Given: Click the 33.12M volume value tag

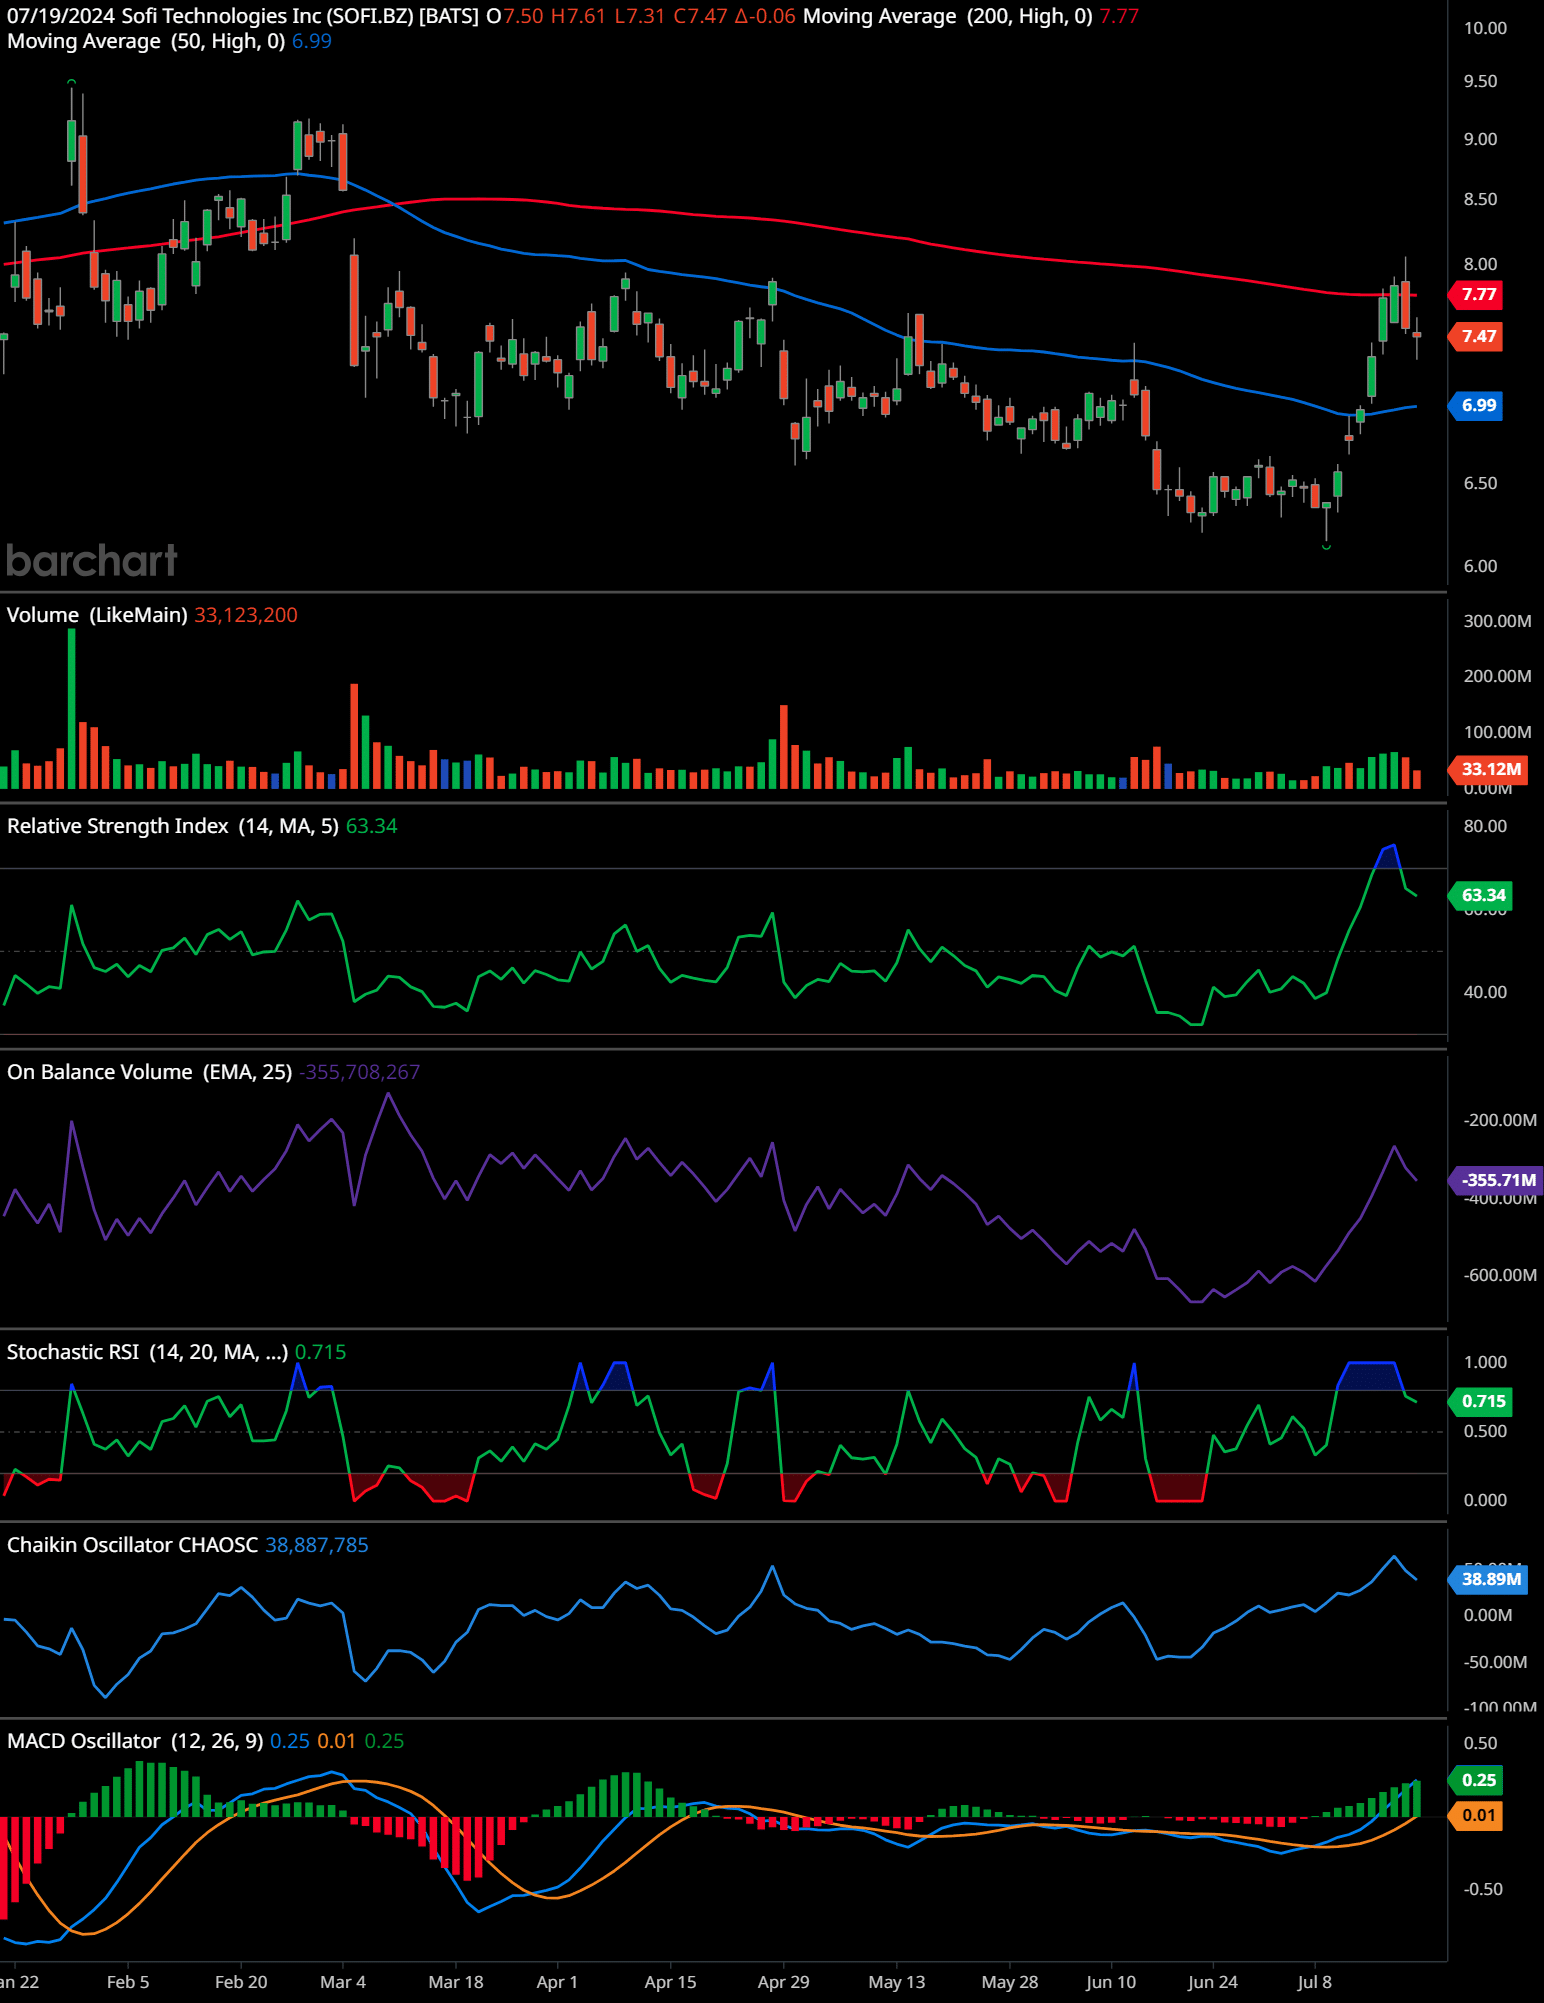Looking at the screenshot, I should click(x=1488, y=769).
